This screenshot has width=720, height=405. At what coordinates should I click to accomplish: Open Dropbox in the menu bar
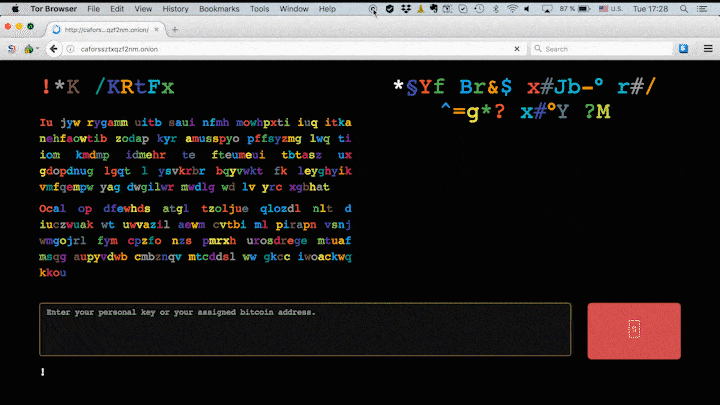click(x=407, y=8)
